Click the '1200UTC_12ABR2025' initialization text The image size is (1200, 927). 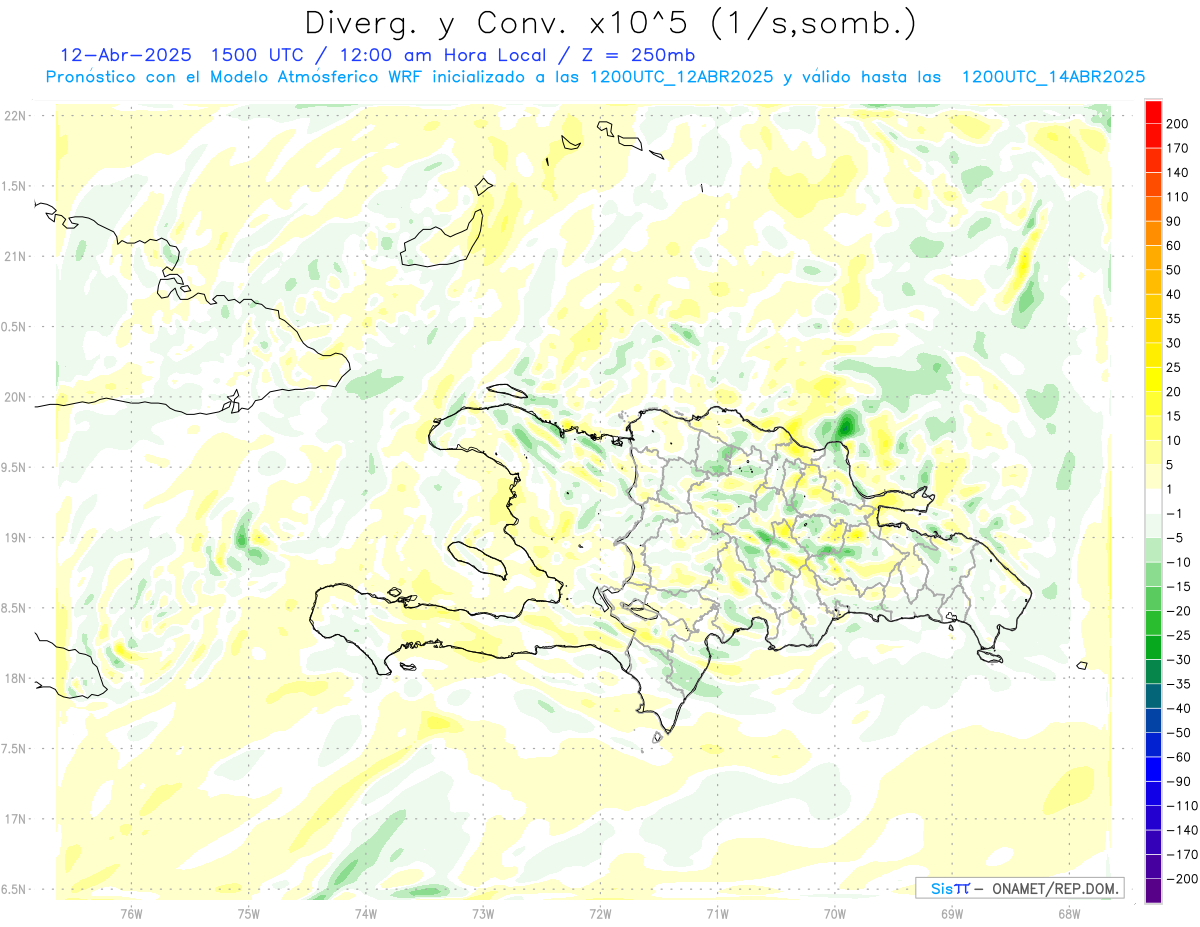680,77
